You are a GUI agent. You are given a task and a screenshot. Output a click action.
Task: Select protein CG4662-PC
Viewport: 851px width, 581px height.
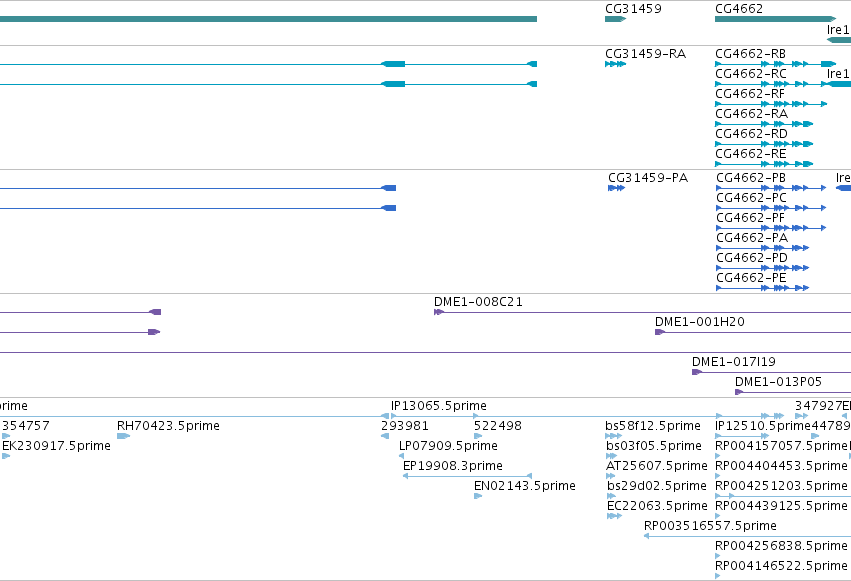751,198
